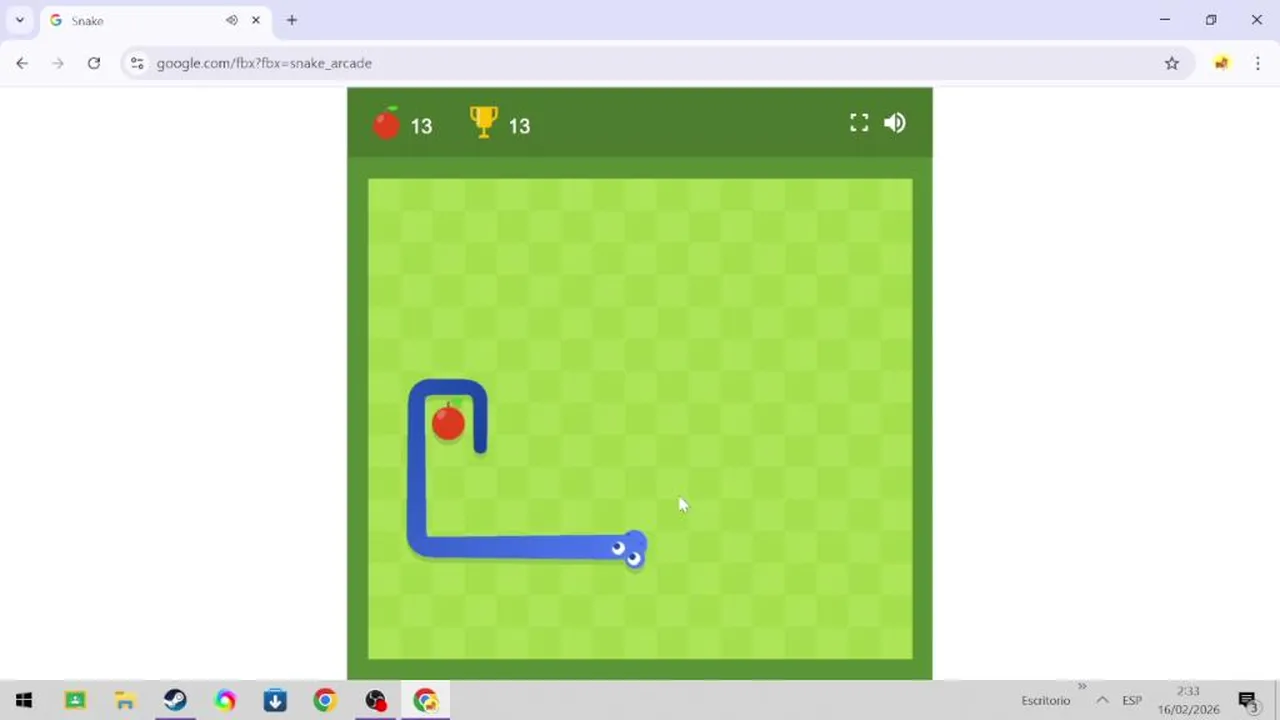Select the Snake browser tab
1280x720 pixels.
155,20
